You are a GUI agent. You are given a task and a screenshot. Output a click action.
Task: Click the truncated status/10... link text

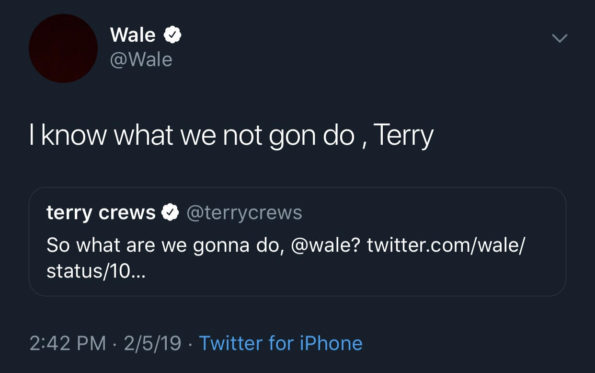click(x=96, y=271)
